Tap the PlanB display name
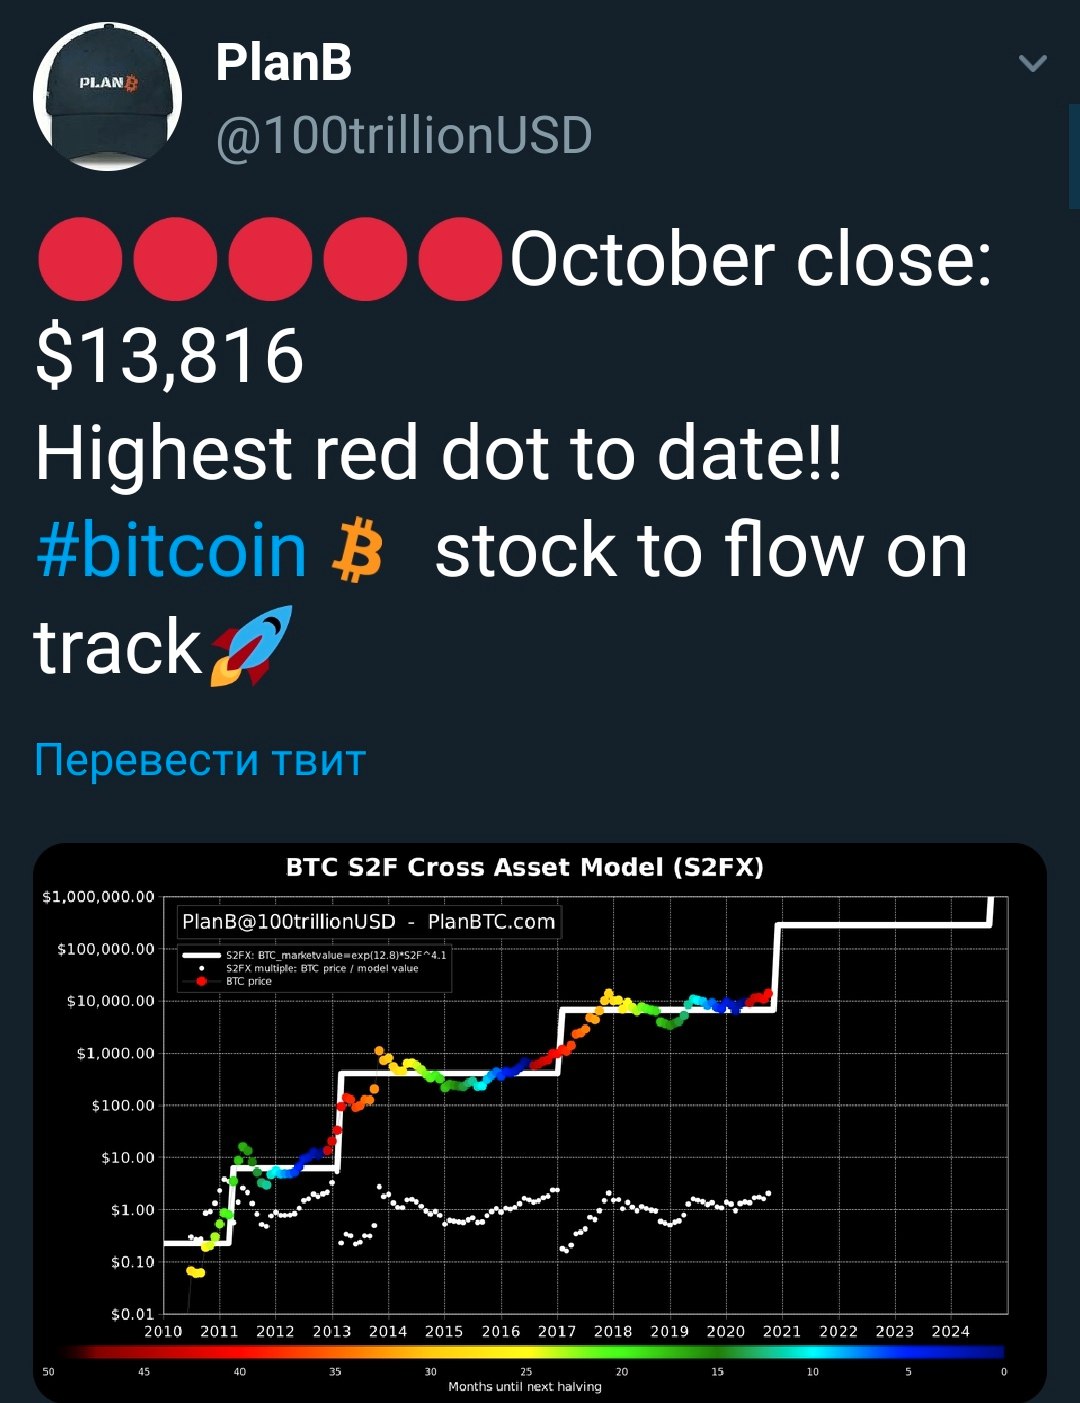This screenshot has height=1403, width=1080. pyautogui.click(x=284, y=63)
